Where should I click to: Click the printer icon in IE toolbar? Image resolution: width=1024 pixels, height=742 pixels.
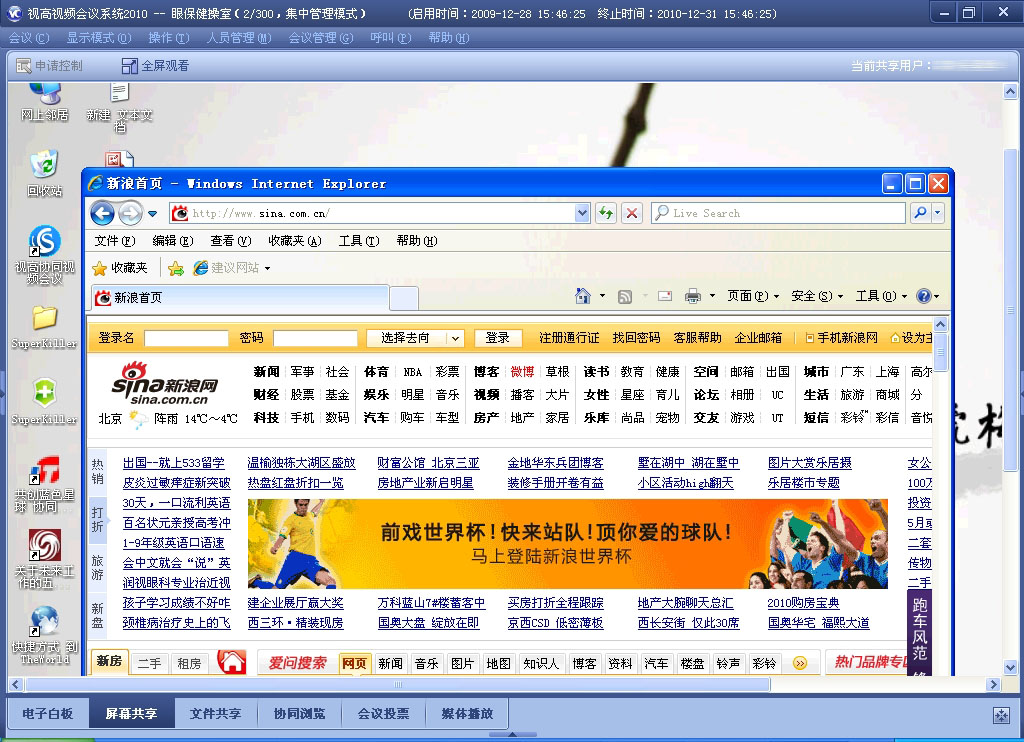(693, 296)
